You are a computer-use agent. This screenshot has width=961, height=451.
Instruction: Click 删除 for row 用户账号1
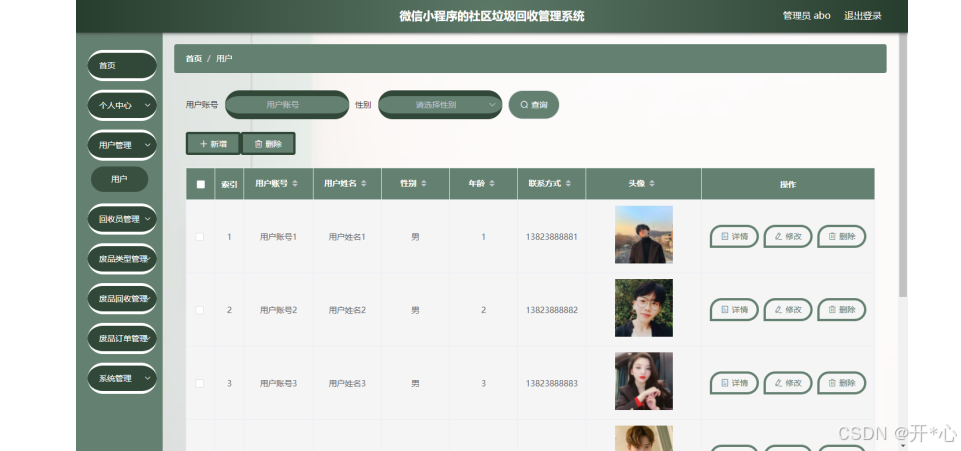coord(841,237)
